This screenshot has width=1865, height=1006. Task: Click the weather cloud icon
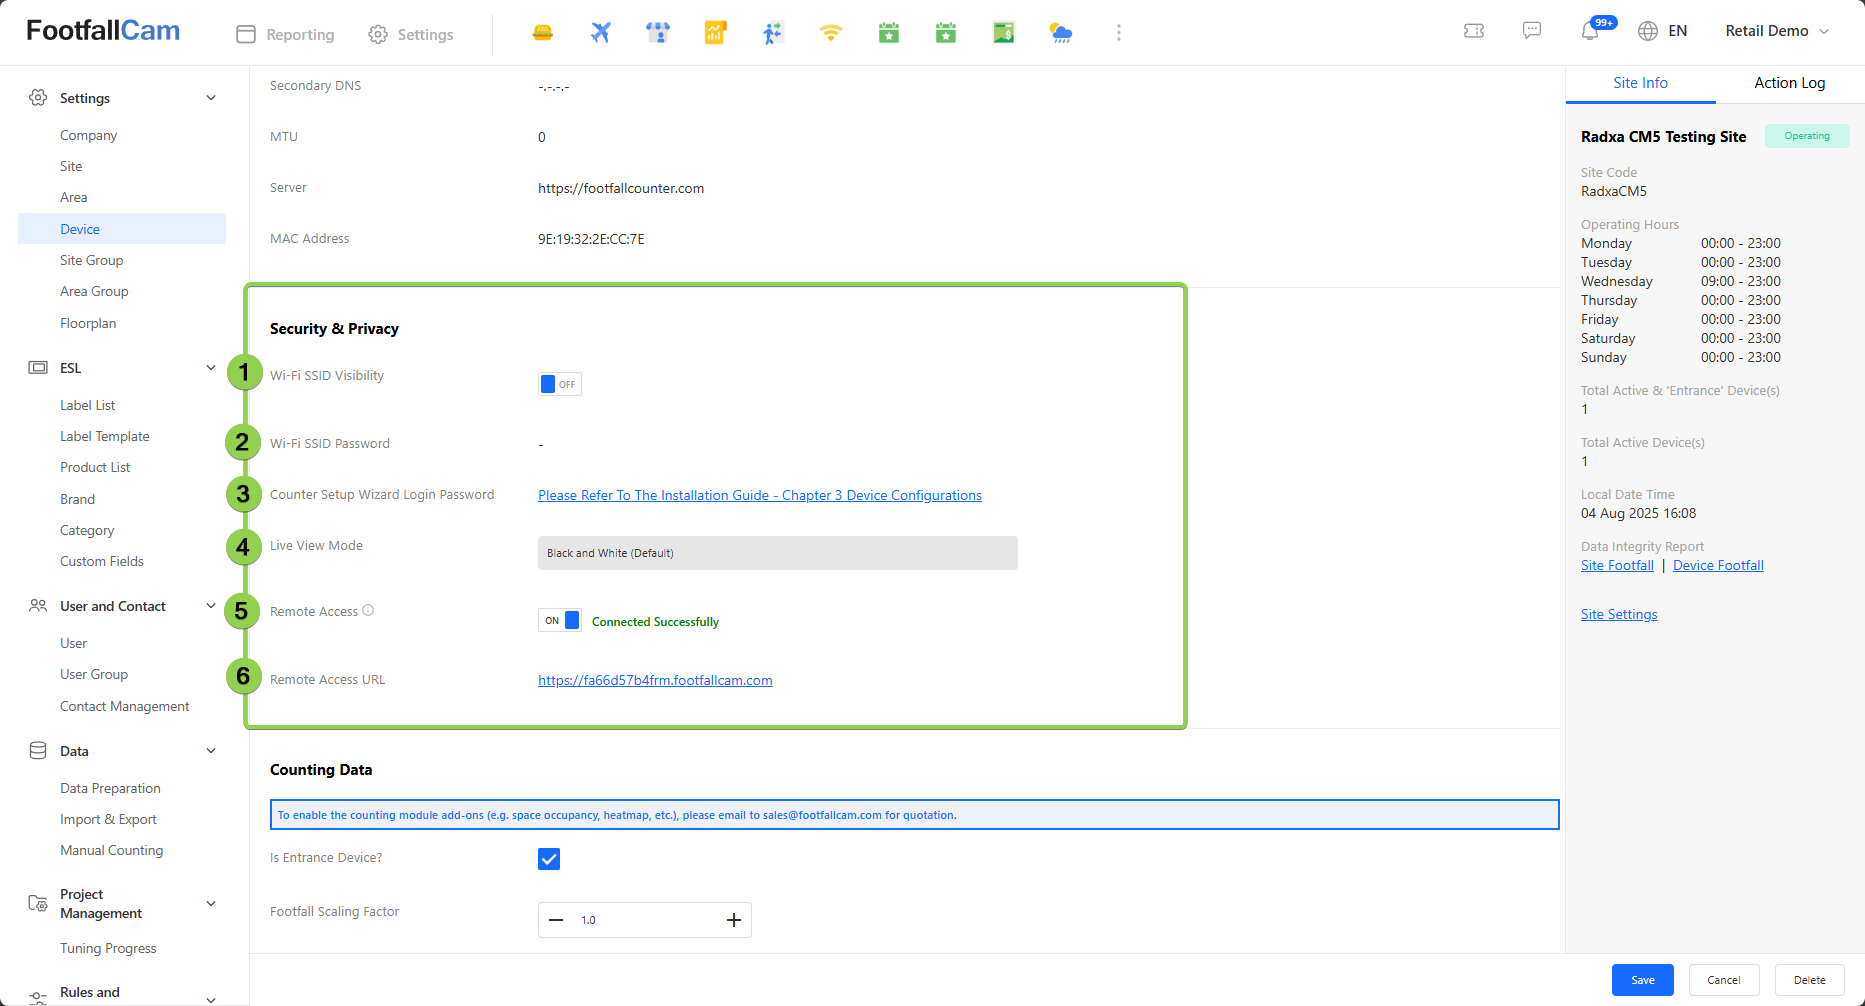pyautogui.click(x=1061, y=33)
